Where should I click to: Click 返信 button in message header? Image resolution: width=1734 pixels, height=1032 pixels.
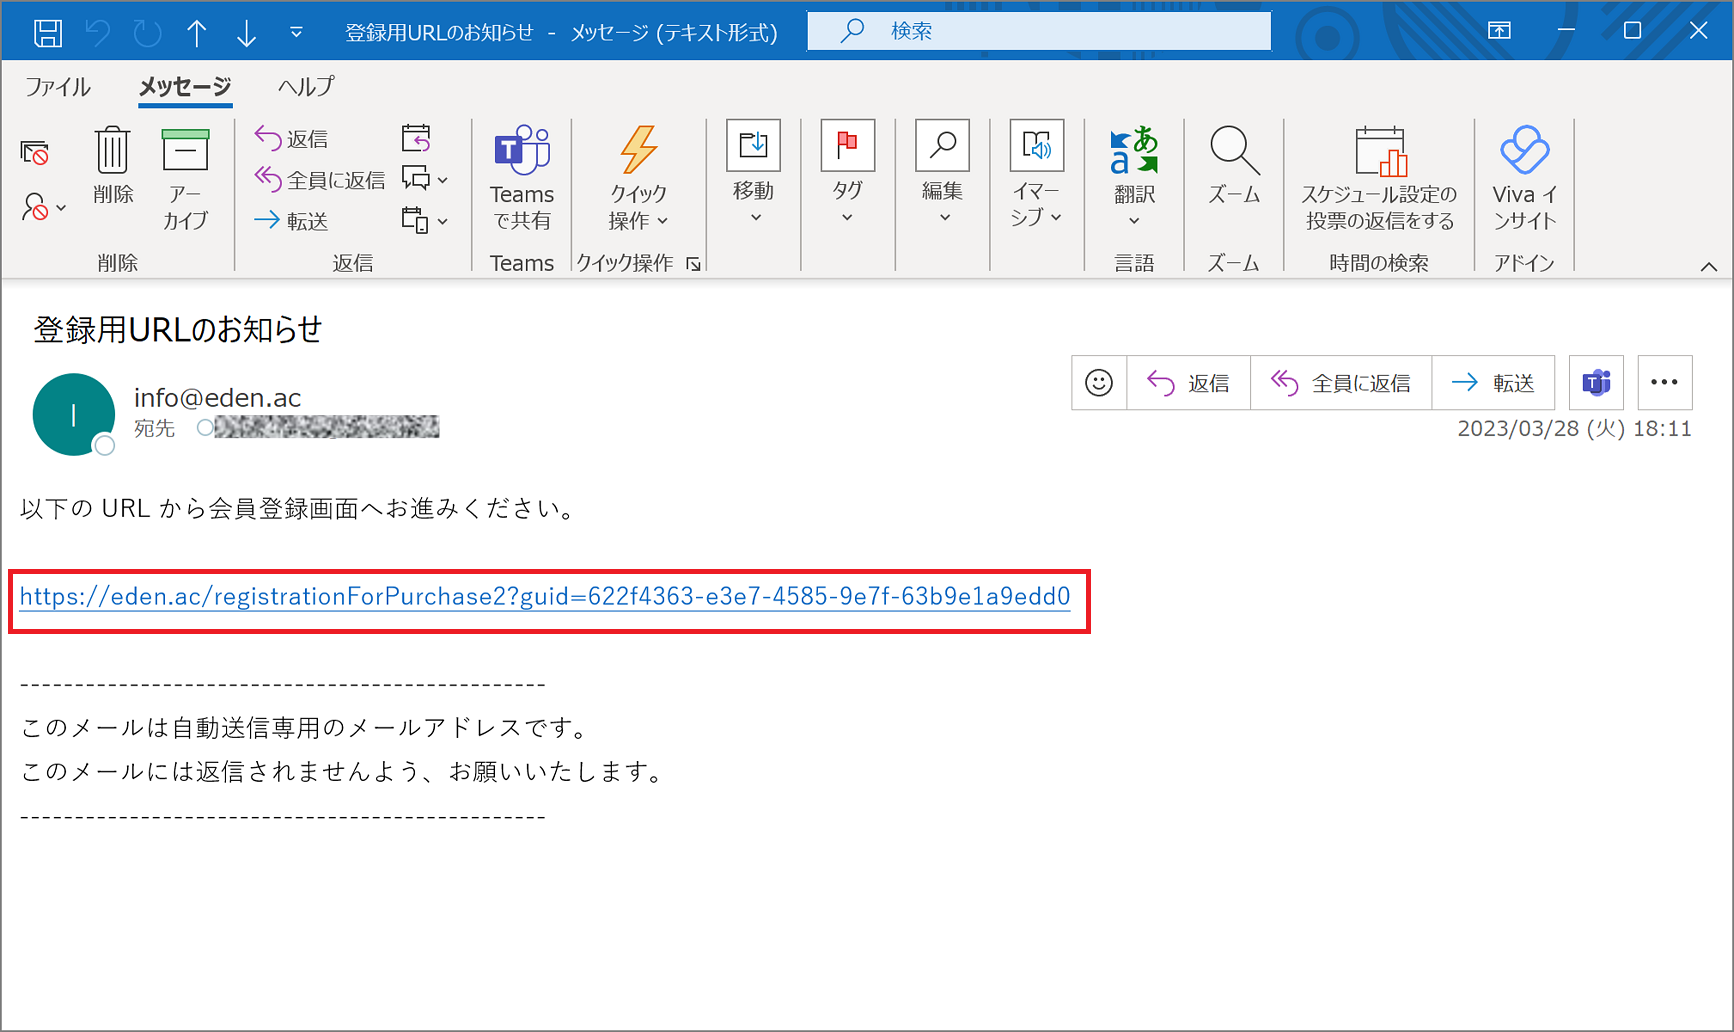point(1188,383)
